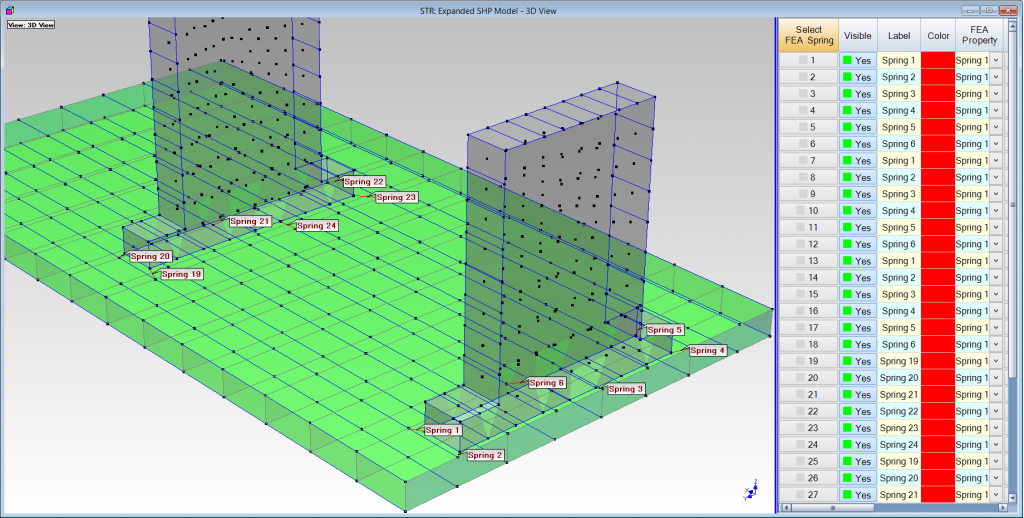Screen dimensions: 1024x518
Task: Select the Spring 23 tag in the 3D model
Action: pos(396,198)
